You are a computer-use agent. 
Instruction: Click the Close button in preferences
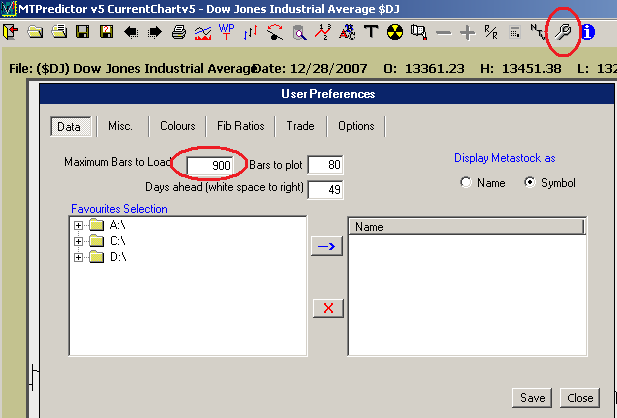click(580, 398)
